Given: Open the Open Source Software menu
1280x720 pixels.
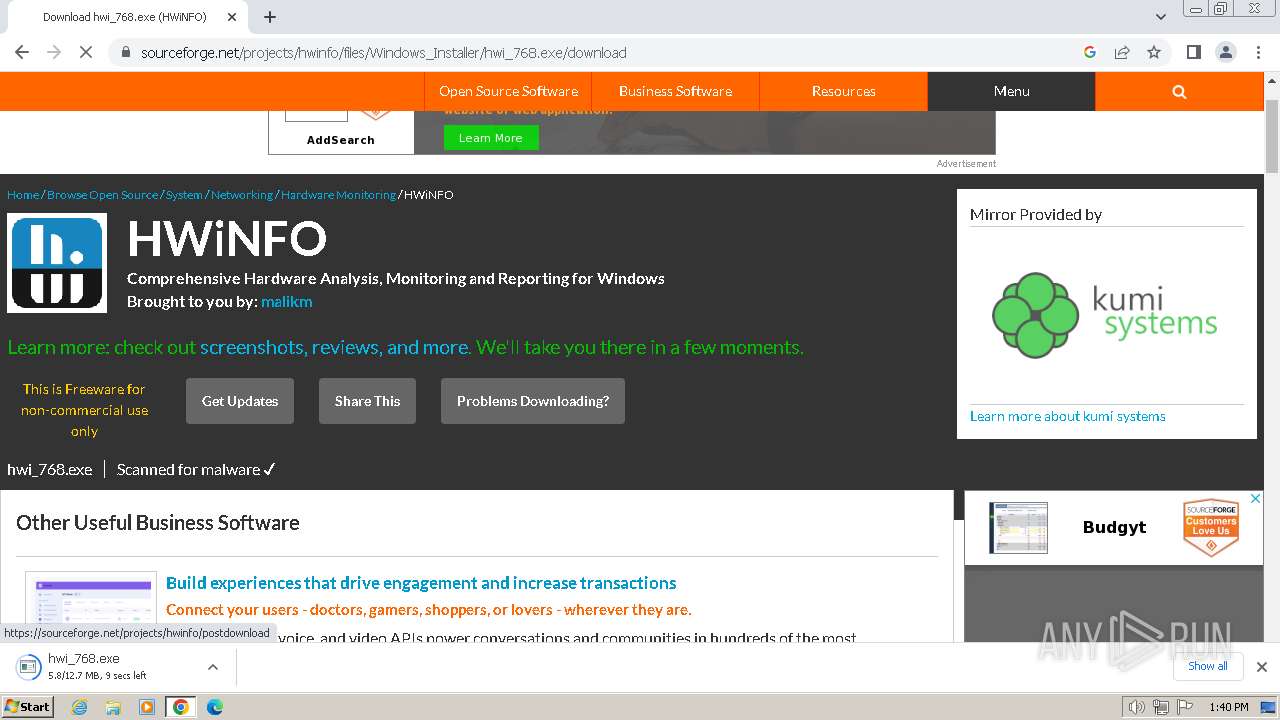Looking at the screenshot, I should [x=508, y=91].
